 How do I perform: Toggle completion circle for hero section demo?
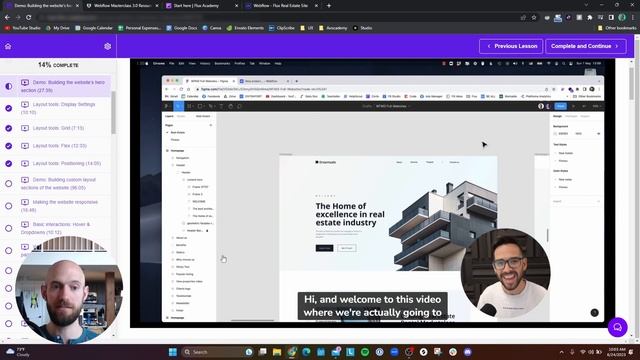click(x=9, y=86)
